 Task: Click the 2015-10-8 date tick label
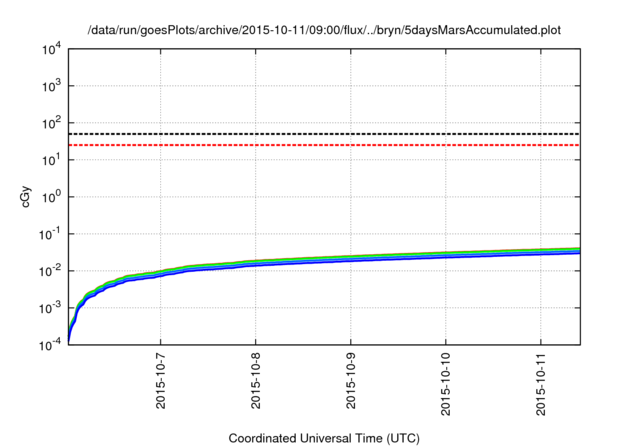[256, 382]
